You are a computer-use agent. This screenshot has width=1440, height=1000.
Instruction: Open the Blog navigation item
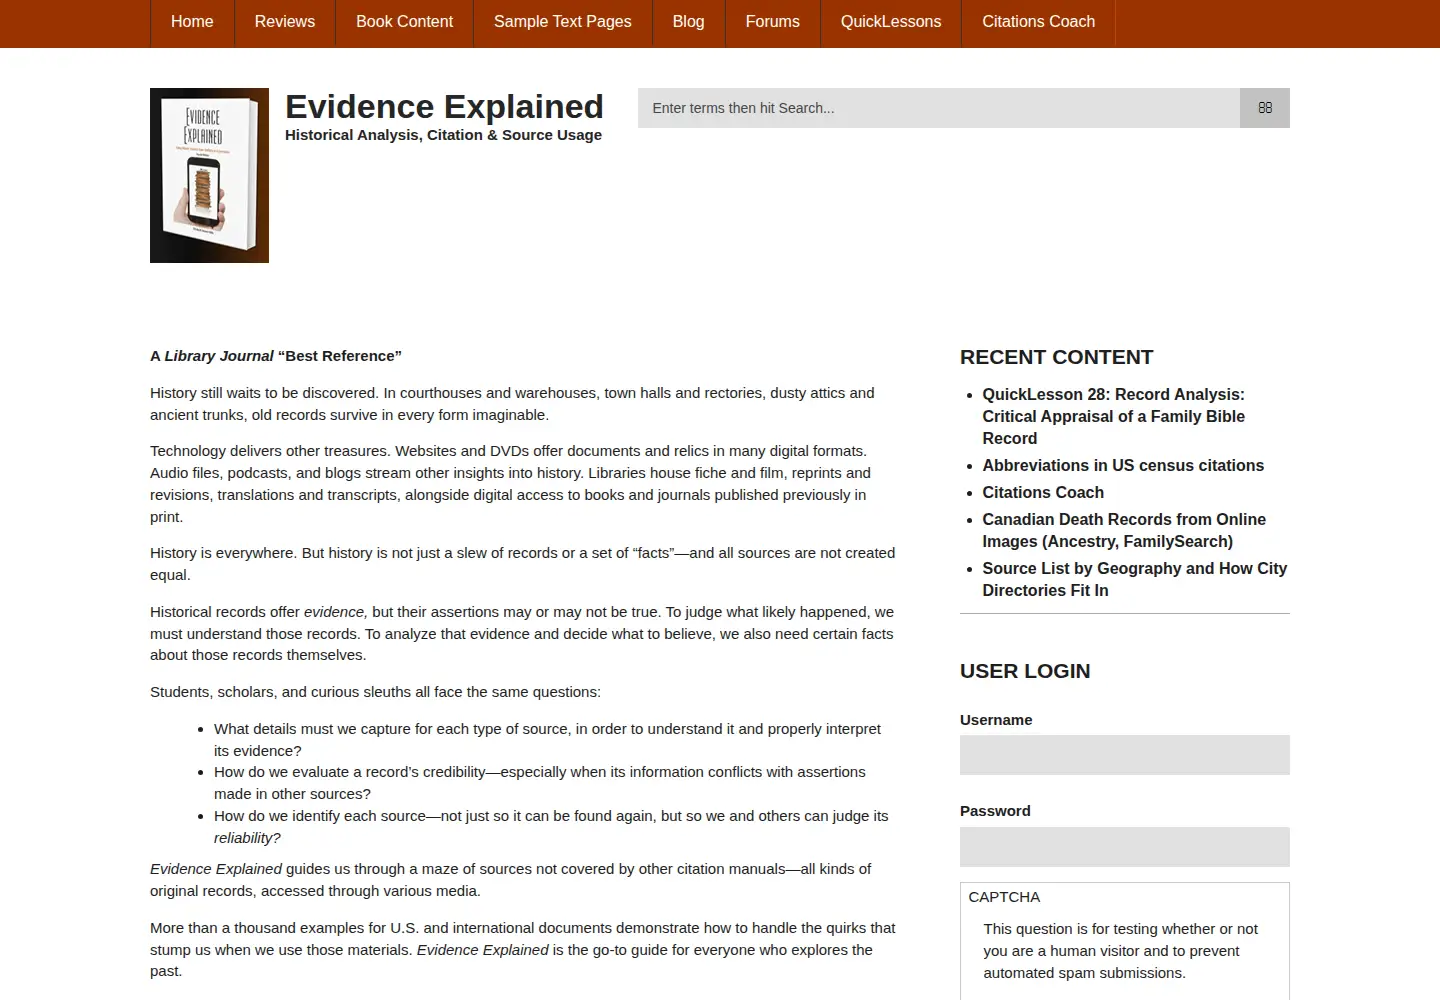[688, 22]
